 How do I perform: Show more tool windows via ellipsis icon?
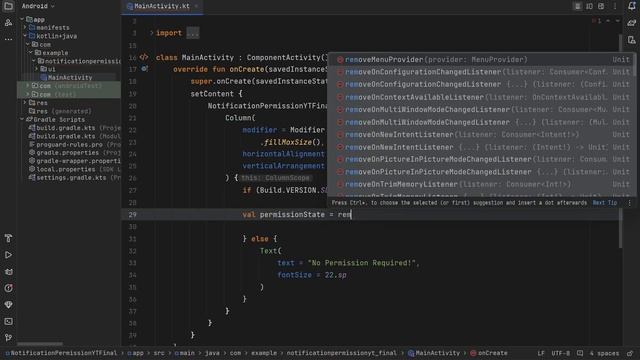pyautogui.click(x=8, y=40)
